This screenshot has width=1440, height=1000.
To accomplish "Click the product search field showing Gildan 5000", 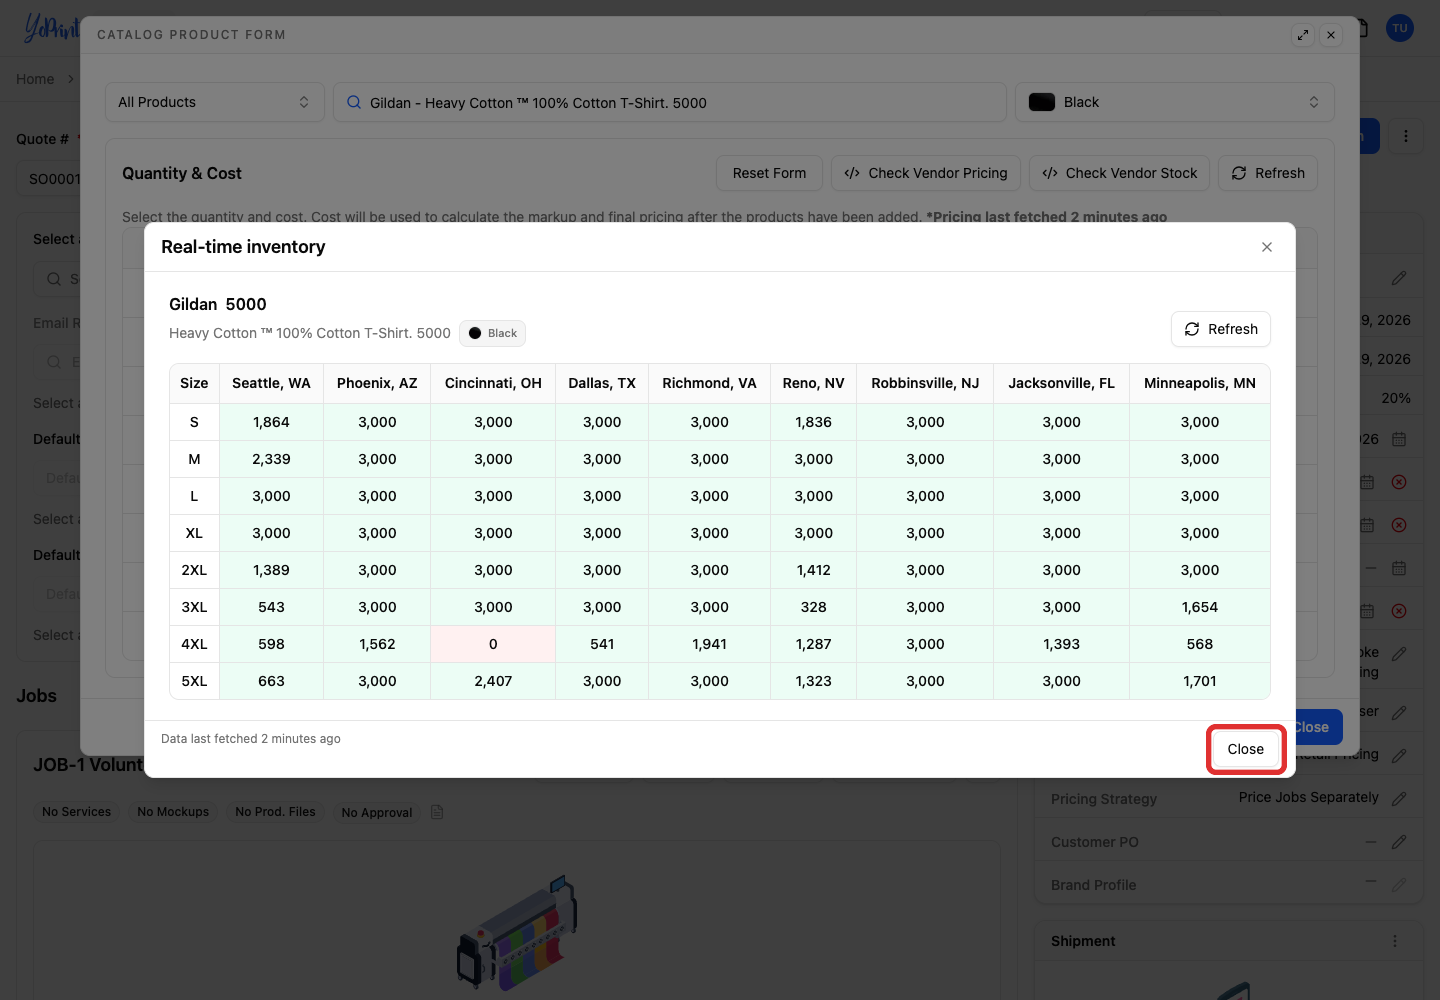I will pyautogui.click(x=670, y=102).
